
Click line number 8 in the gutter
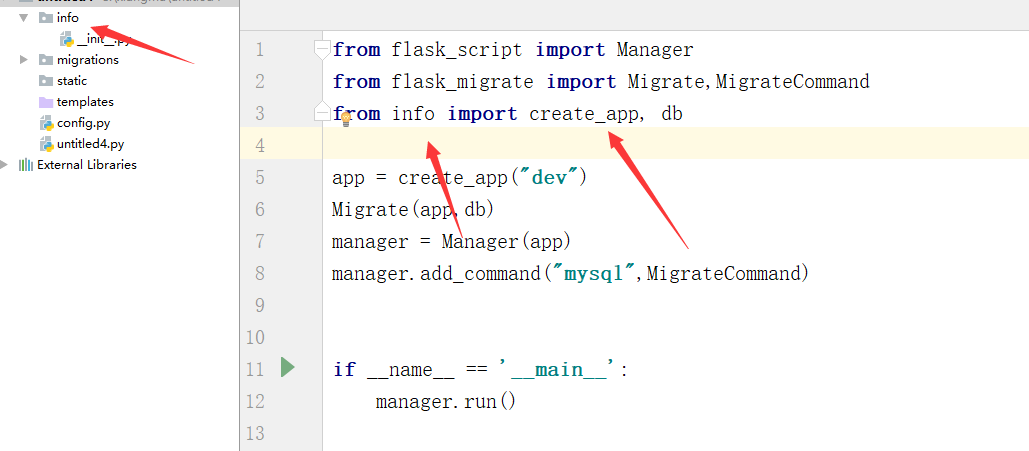(260, 273)
